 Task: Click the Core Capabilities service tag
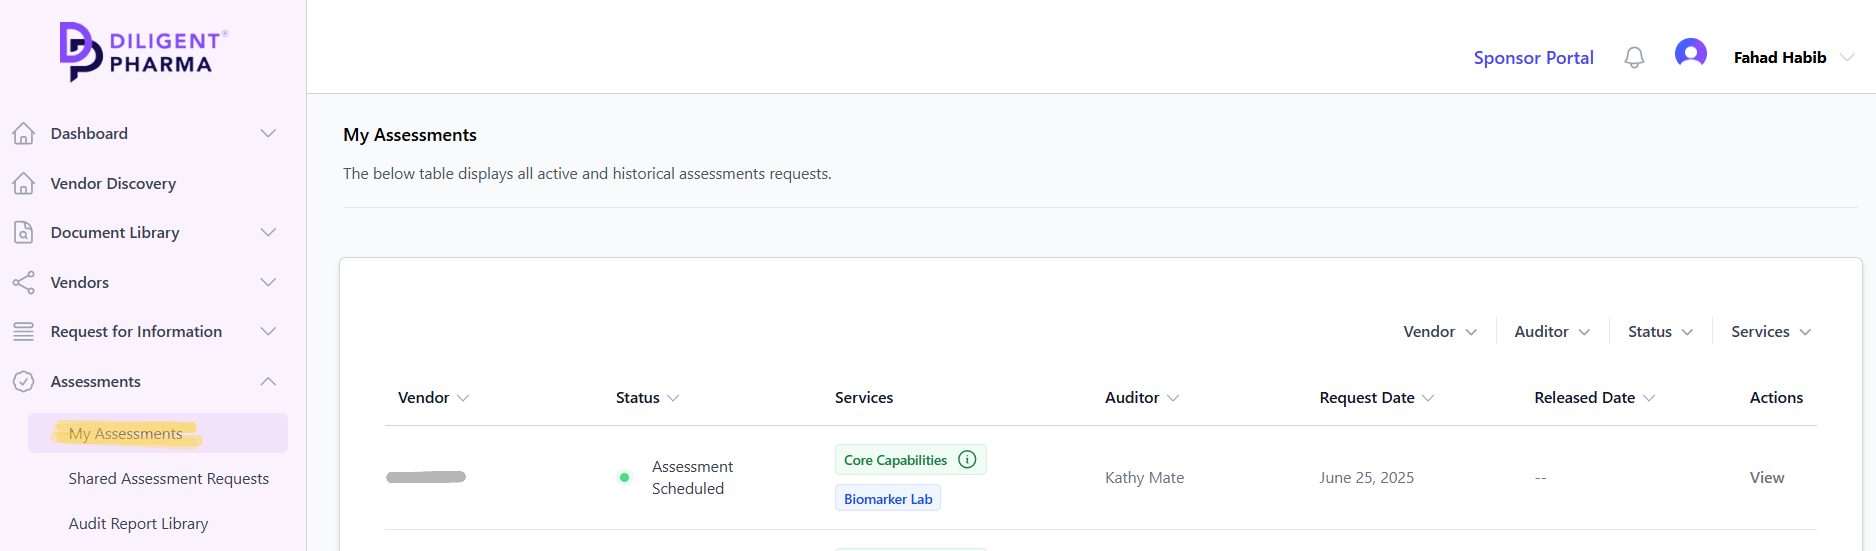click(x=910, y=460)
